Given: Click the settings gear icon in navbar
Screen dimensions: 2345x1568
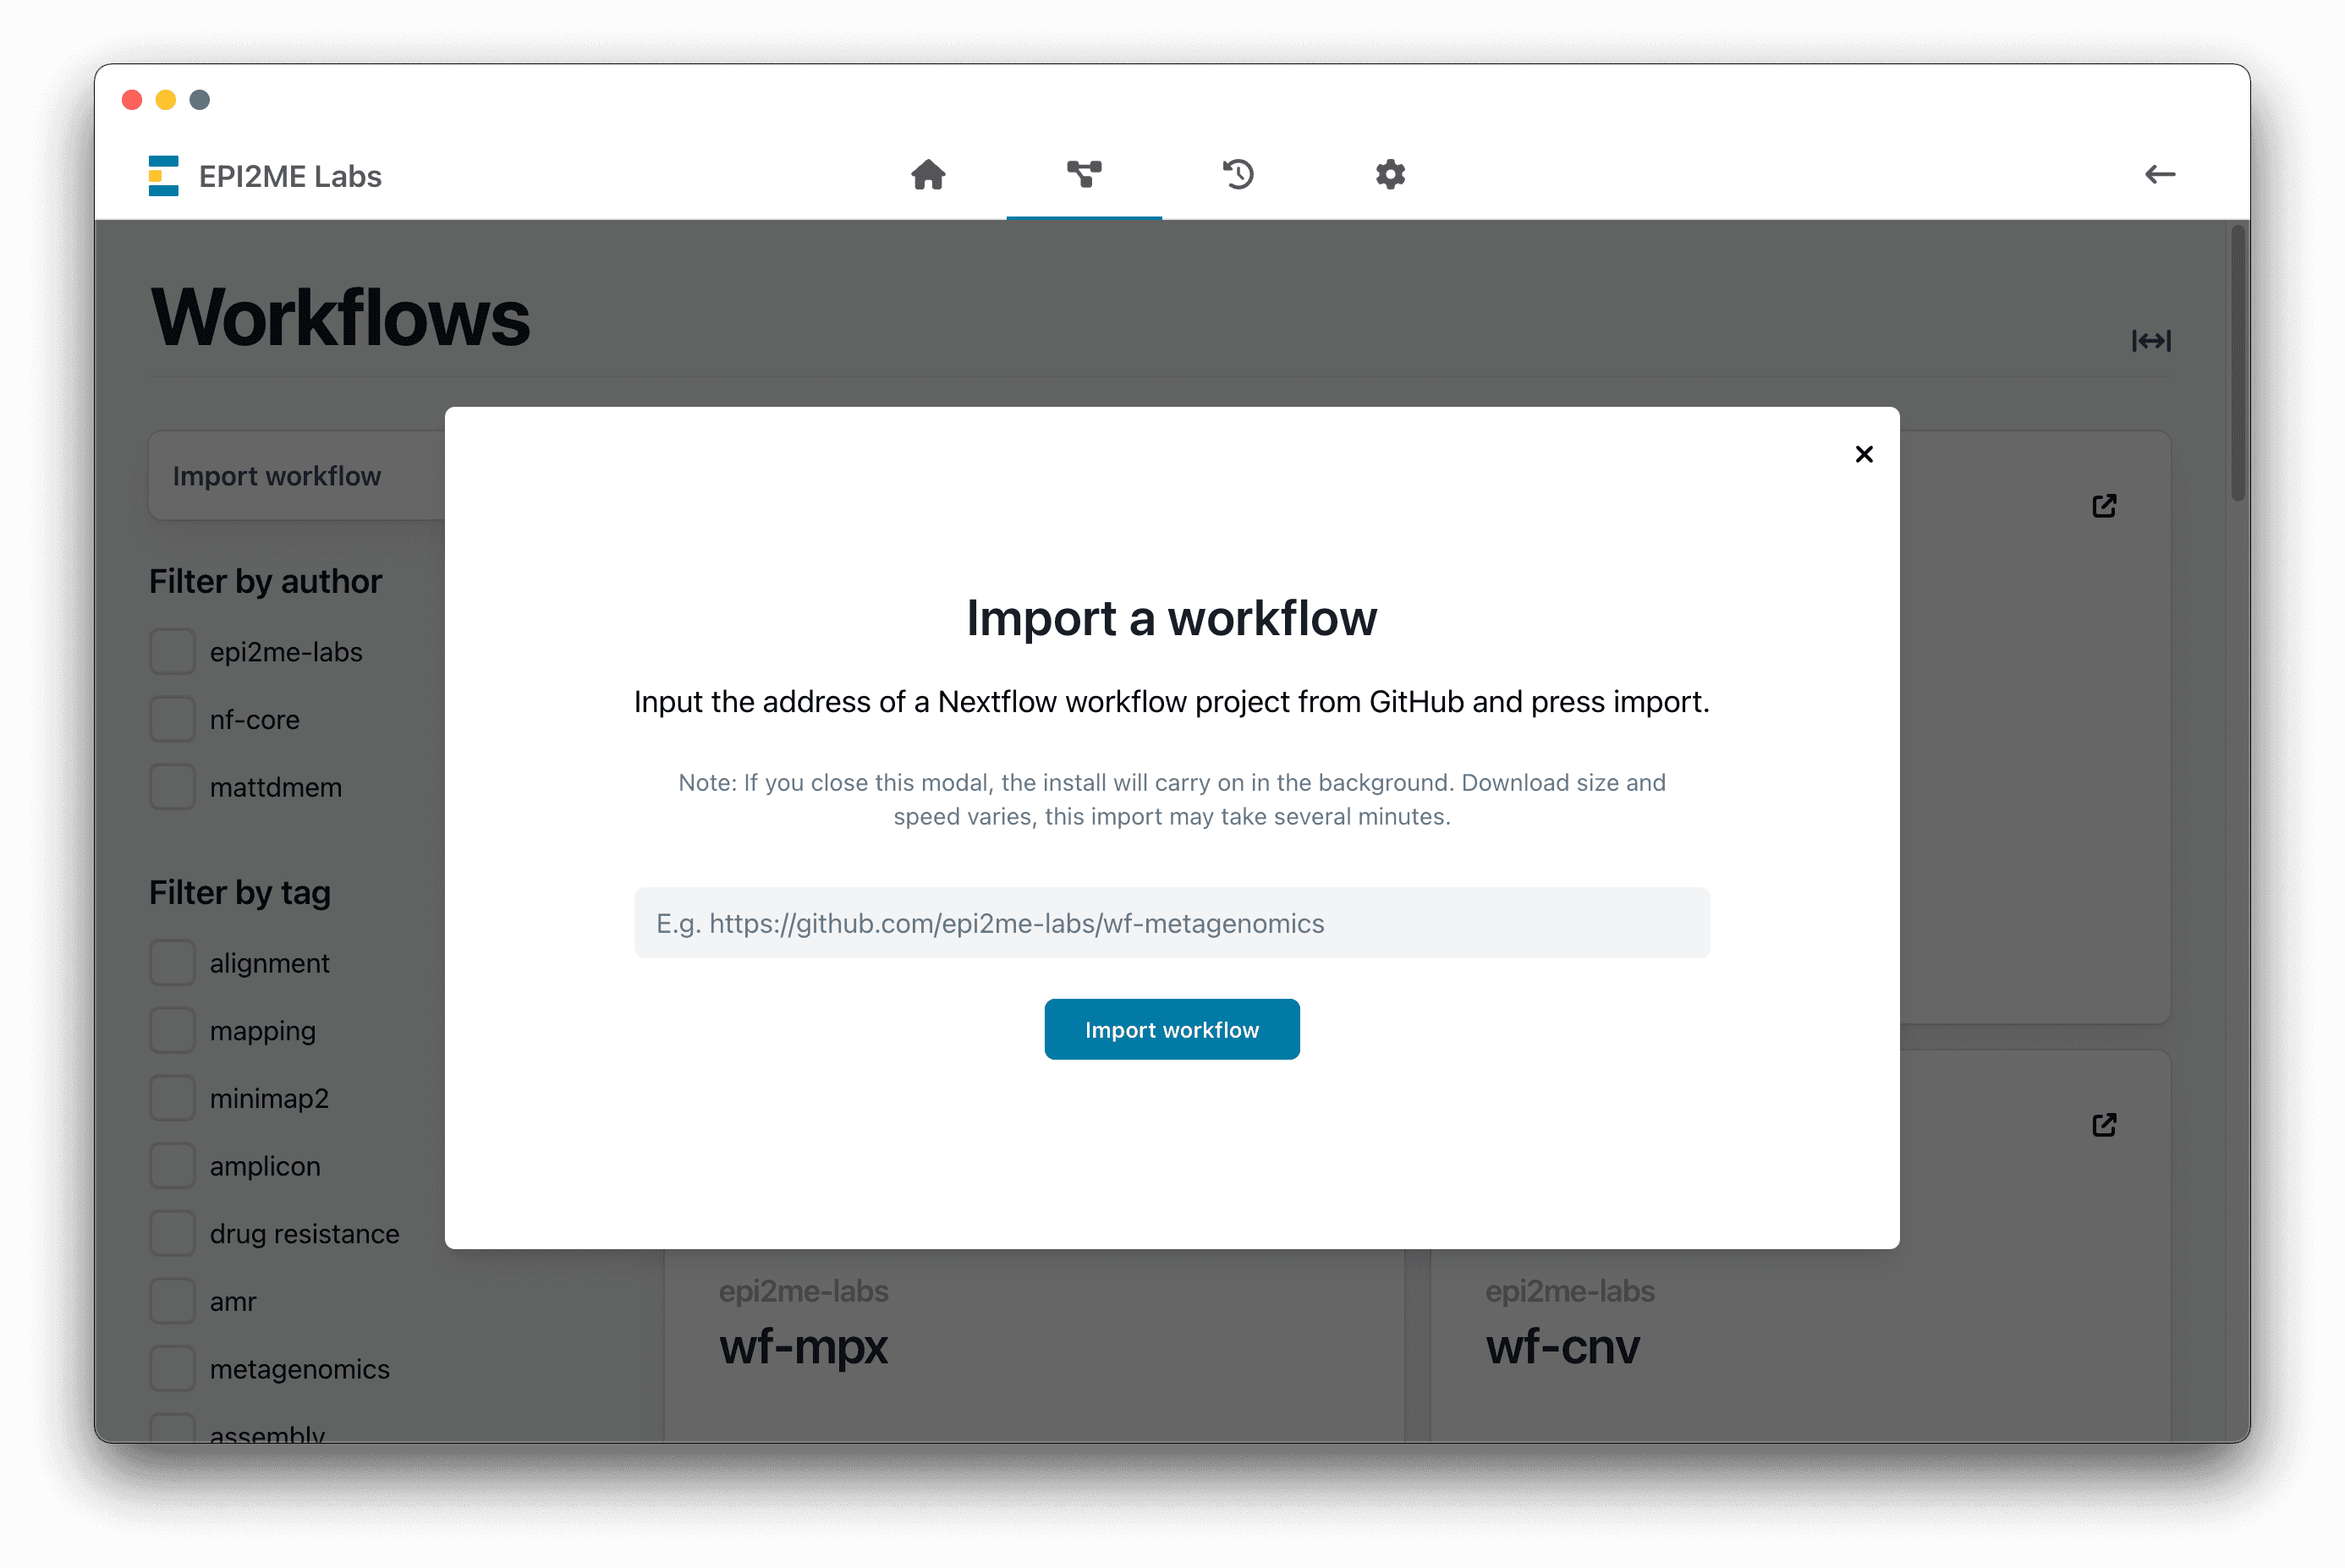Looking at the screenshot, I should click(x=1390, y=173).
